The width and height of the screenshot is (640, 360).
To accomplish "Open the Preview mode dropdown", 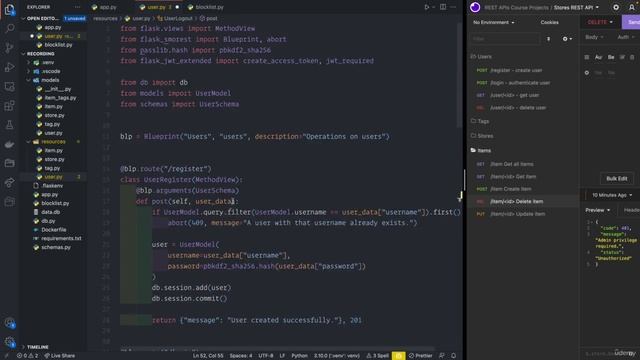I will coord(598,210).
